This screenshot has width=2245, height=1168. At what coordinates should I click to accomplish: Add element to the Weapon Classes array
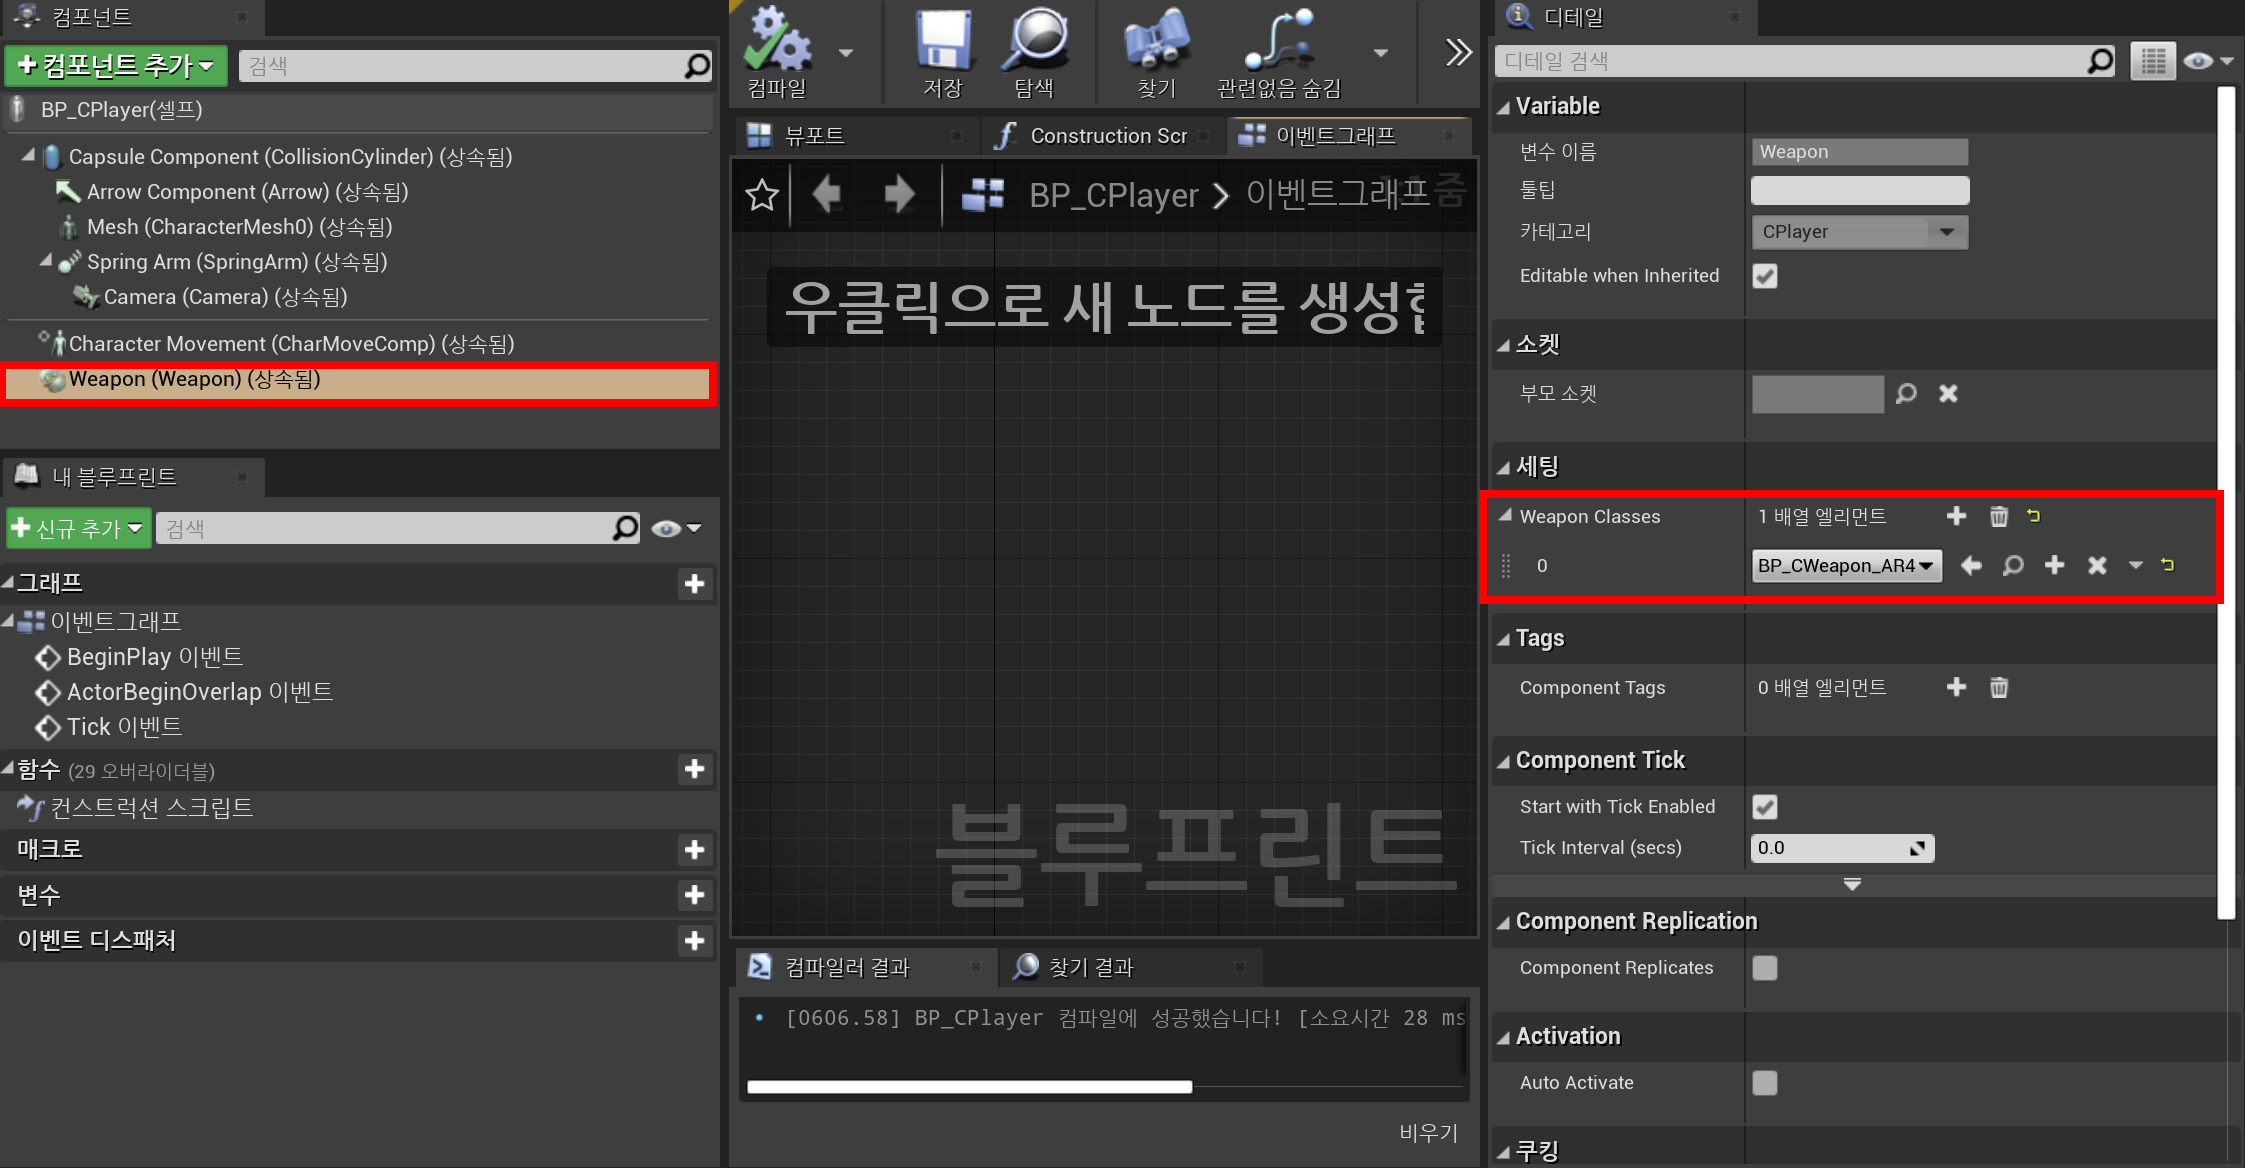coord(1956,516)
